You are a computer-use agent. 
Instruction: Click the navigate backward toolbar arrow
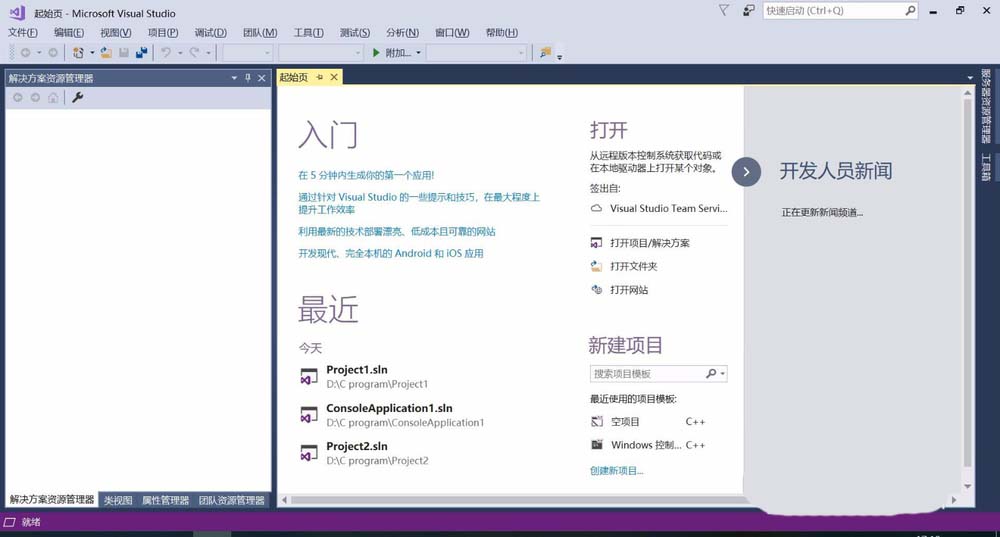[26, 53]
